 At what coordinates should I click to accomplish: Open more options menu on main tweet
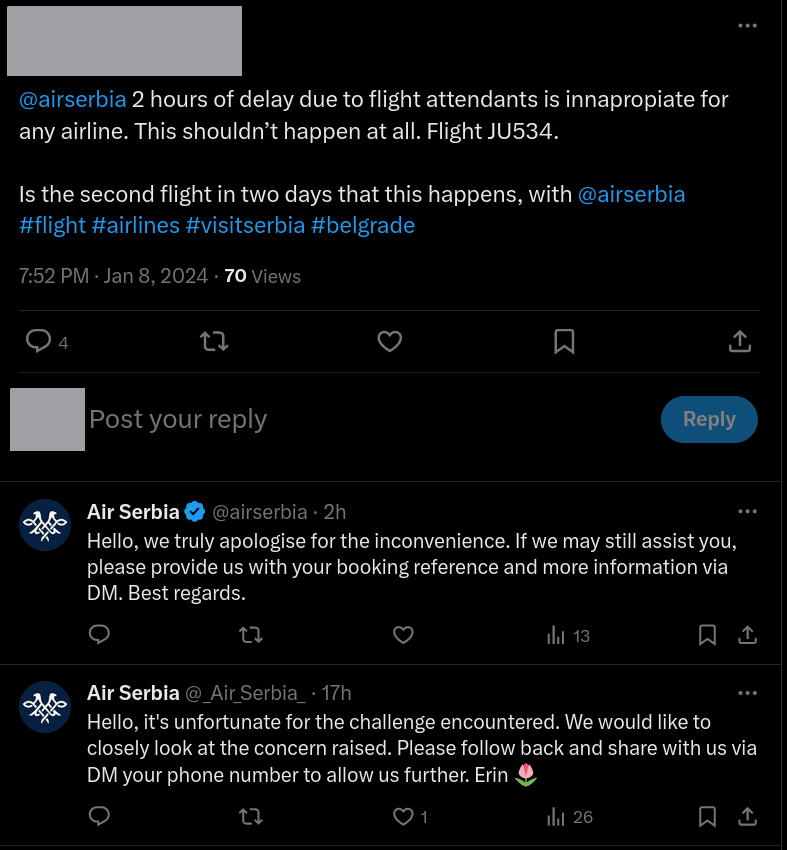point(747,25)
